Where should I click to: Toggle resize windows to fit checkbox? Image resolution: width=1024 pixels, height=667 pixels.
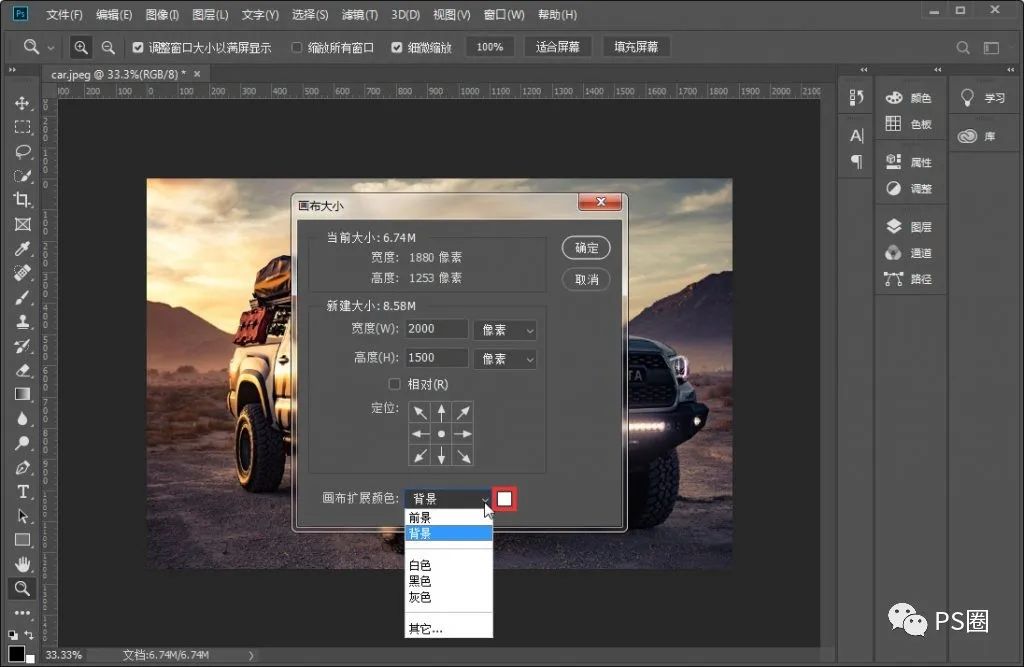click(x=138, y=47)
